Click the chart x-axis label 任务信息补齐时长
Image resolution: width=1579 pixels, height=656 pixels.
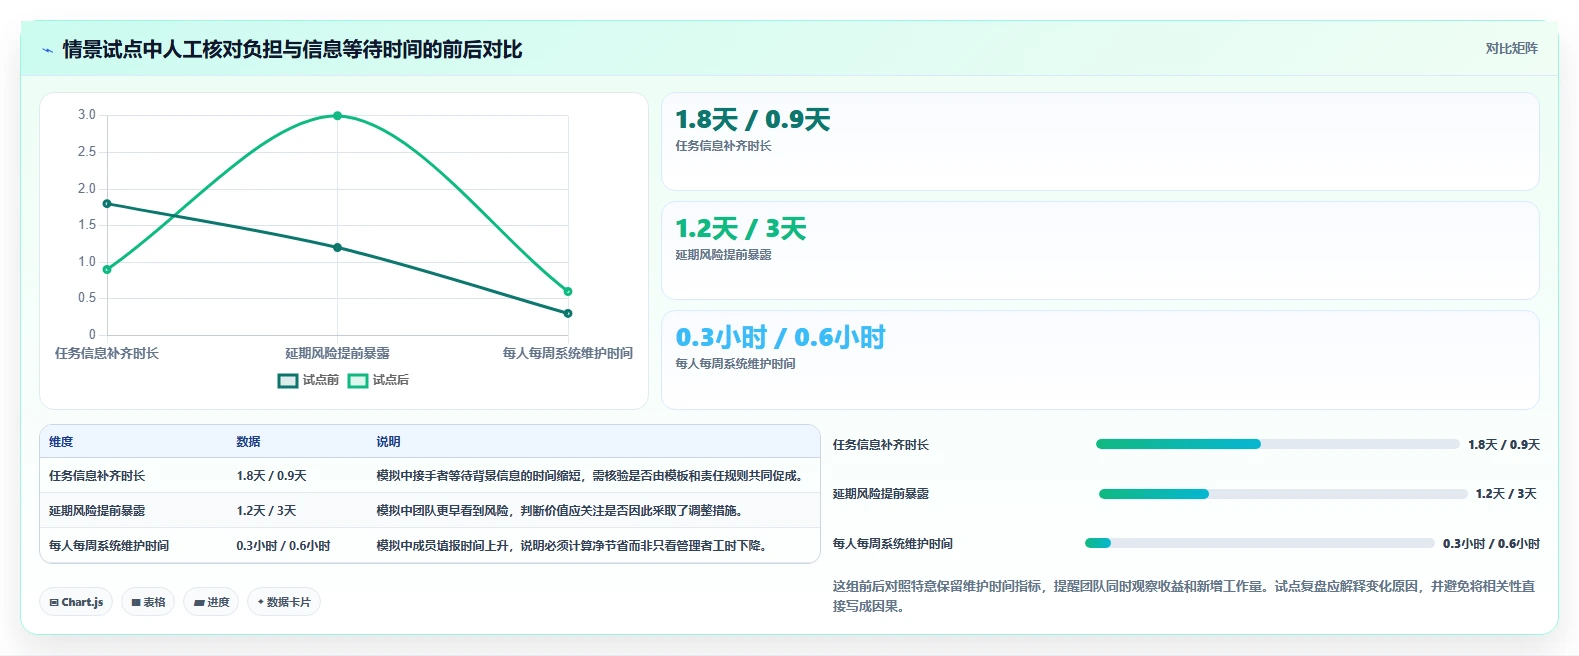pos(107,353)
